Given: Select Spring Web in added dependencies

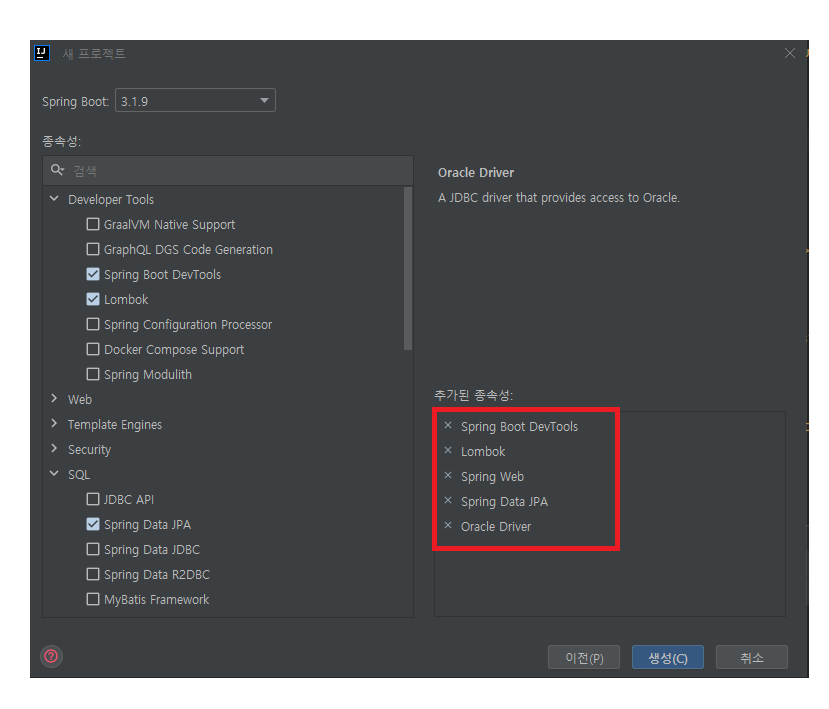Looking at the screenshot, I should pos(492,476).
